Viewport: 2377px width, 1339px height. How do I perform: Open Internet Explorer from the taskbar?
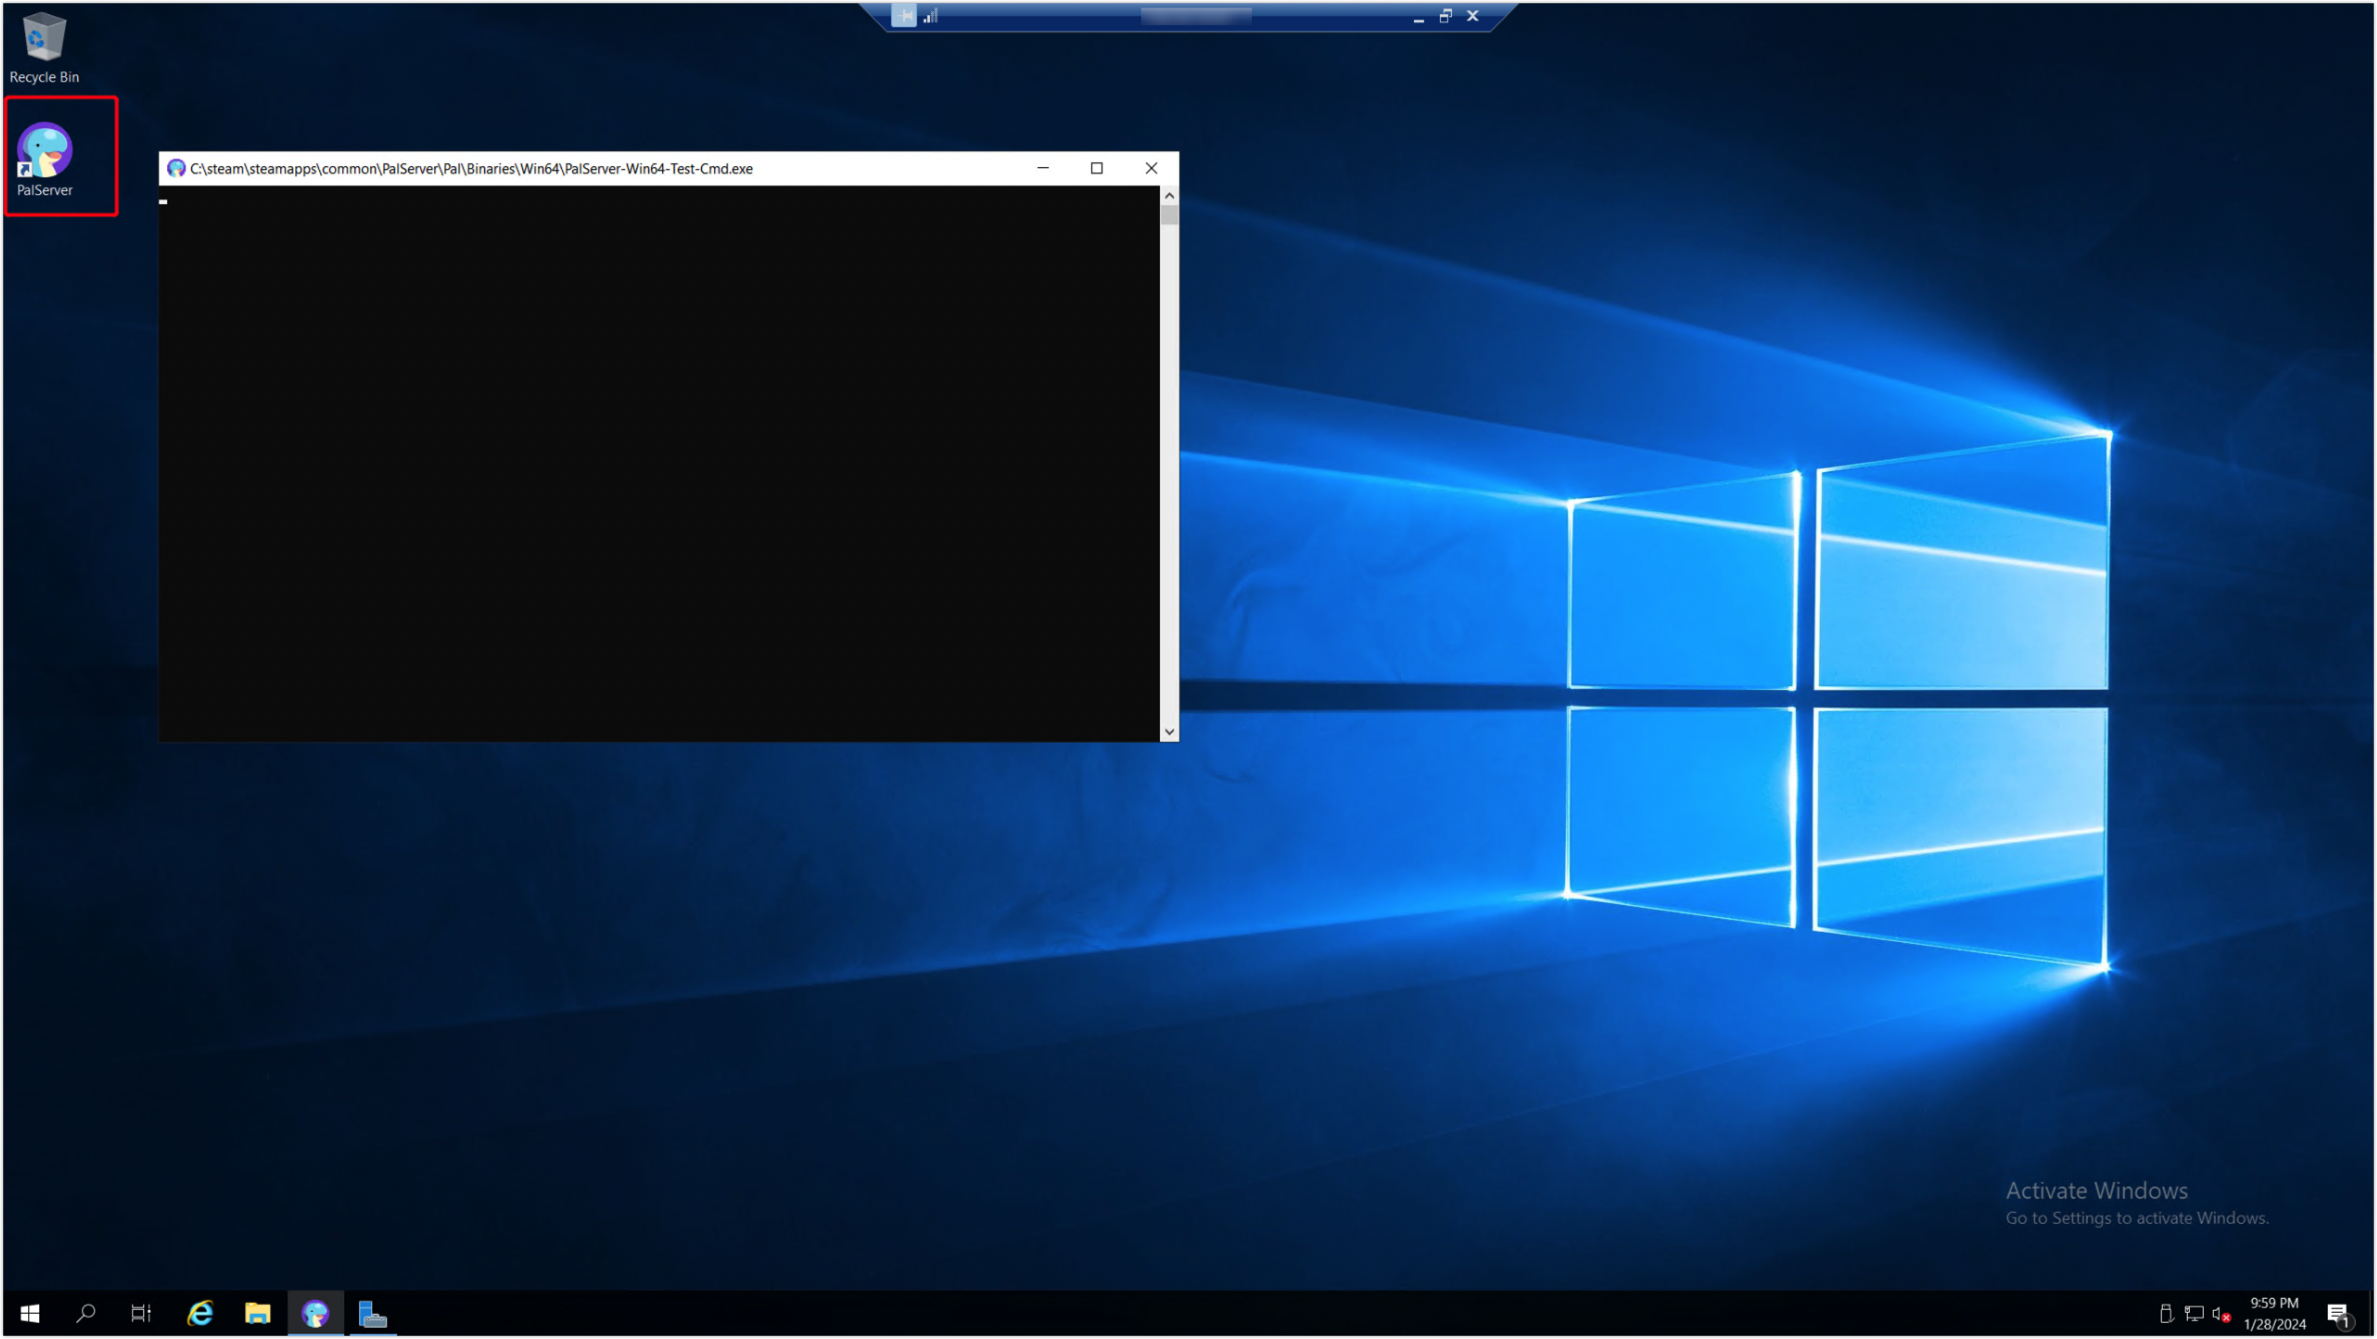200,1312
